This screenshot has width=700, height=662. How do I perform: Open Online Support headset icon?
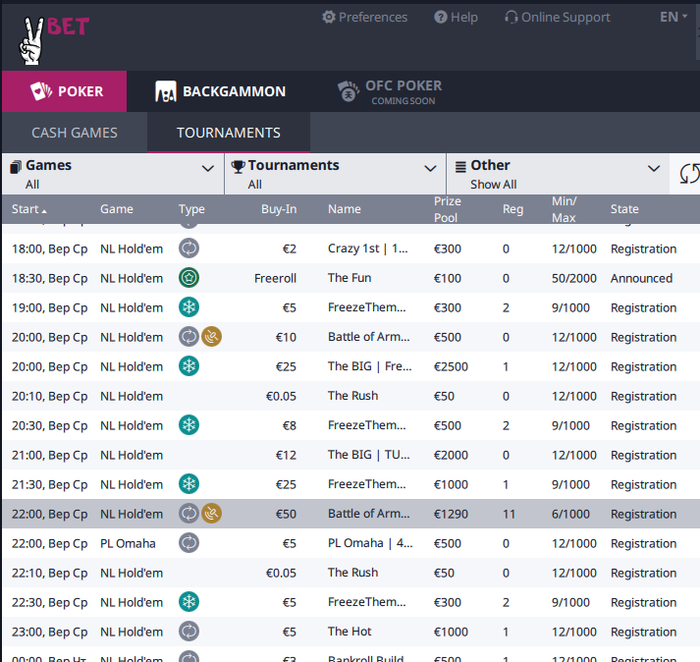(x=511, y=17)
